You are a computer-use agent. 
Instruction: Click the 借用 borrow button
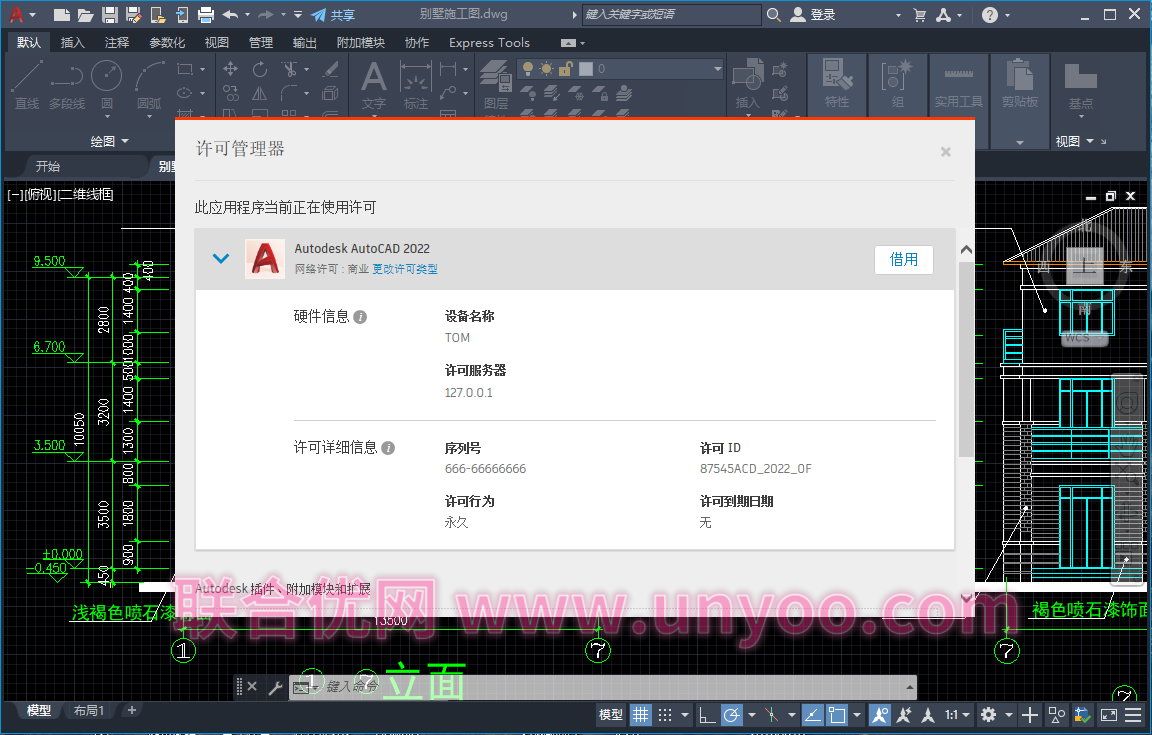point(904,259)
